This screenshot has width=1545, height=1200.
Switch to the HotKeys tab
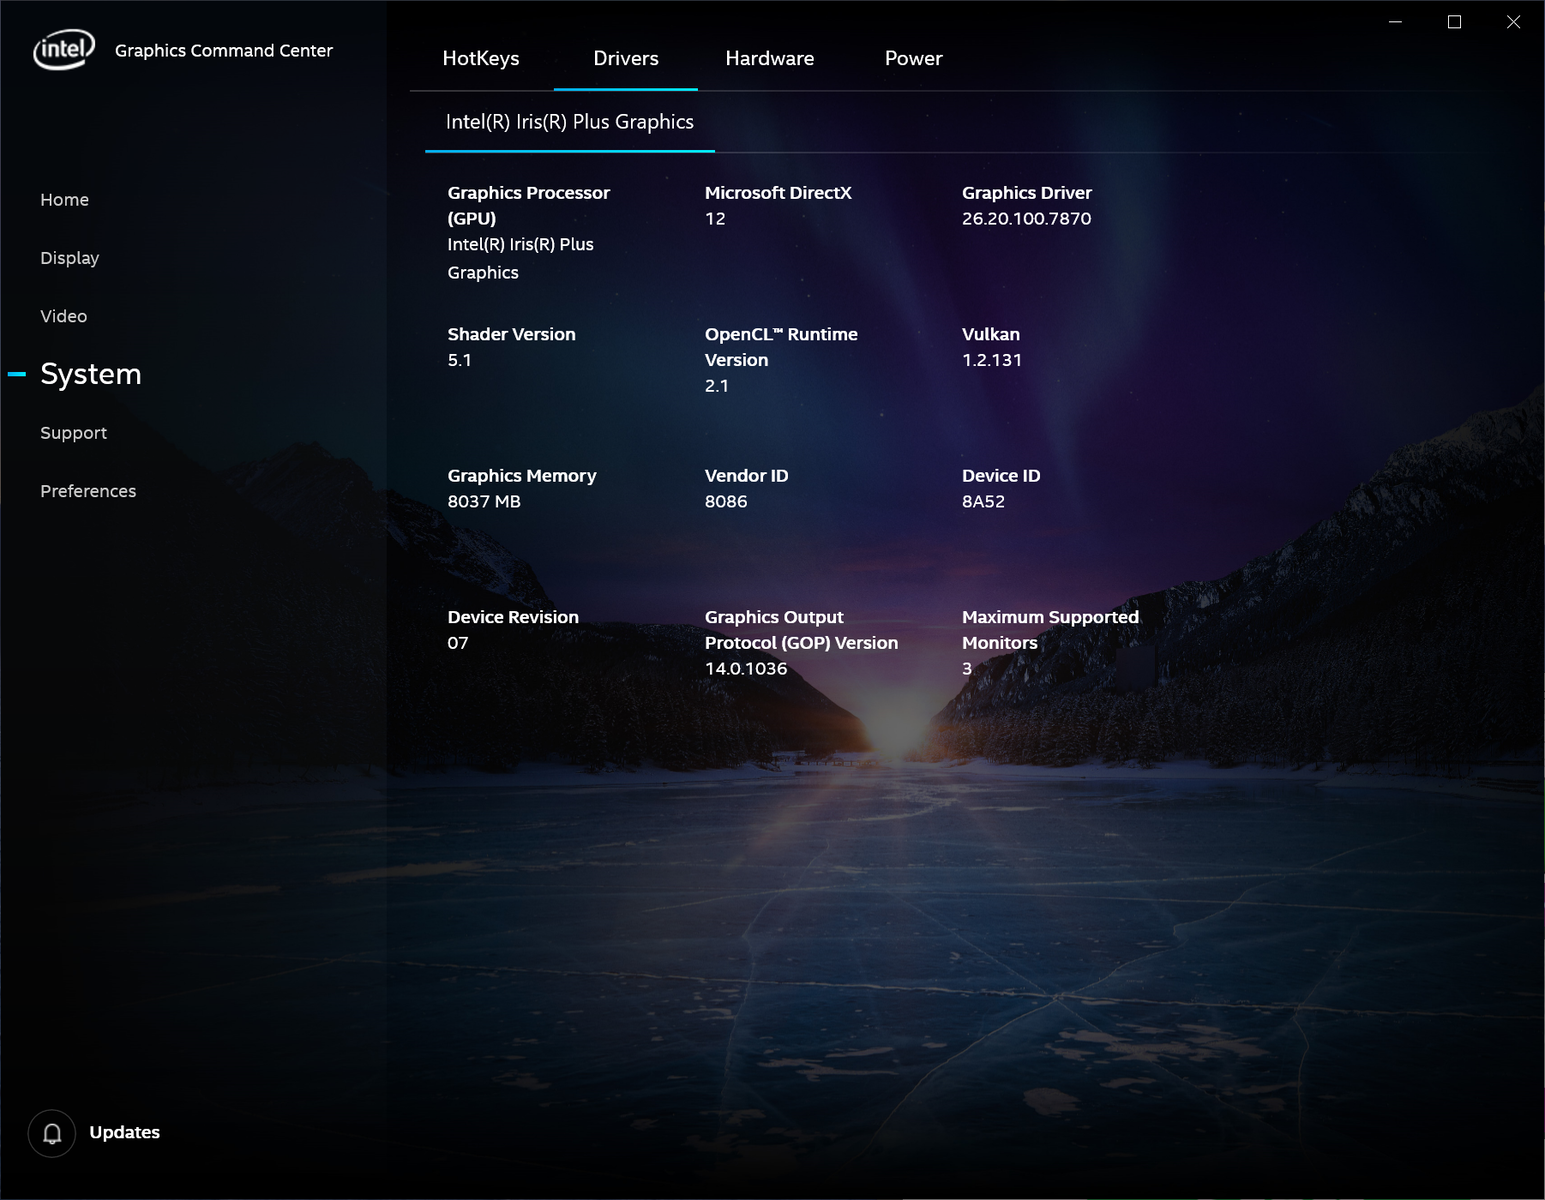click(x=480, y=58)
